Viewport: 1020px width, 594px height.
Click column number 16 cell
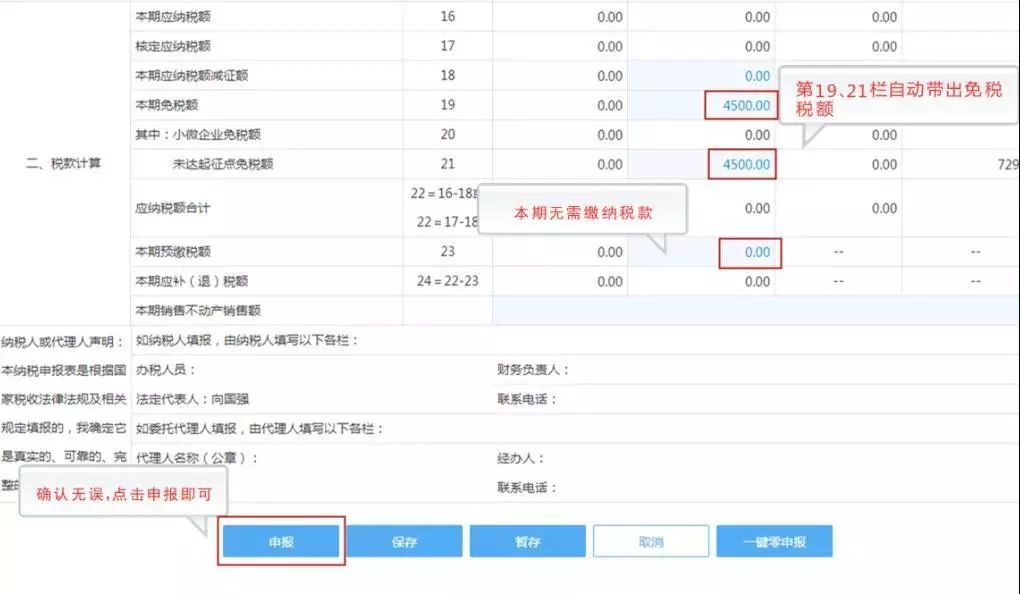point(448,16)
